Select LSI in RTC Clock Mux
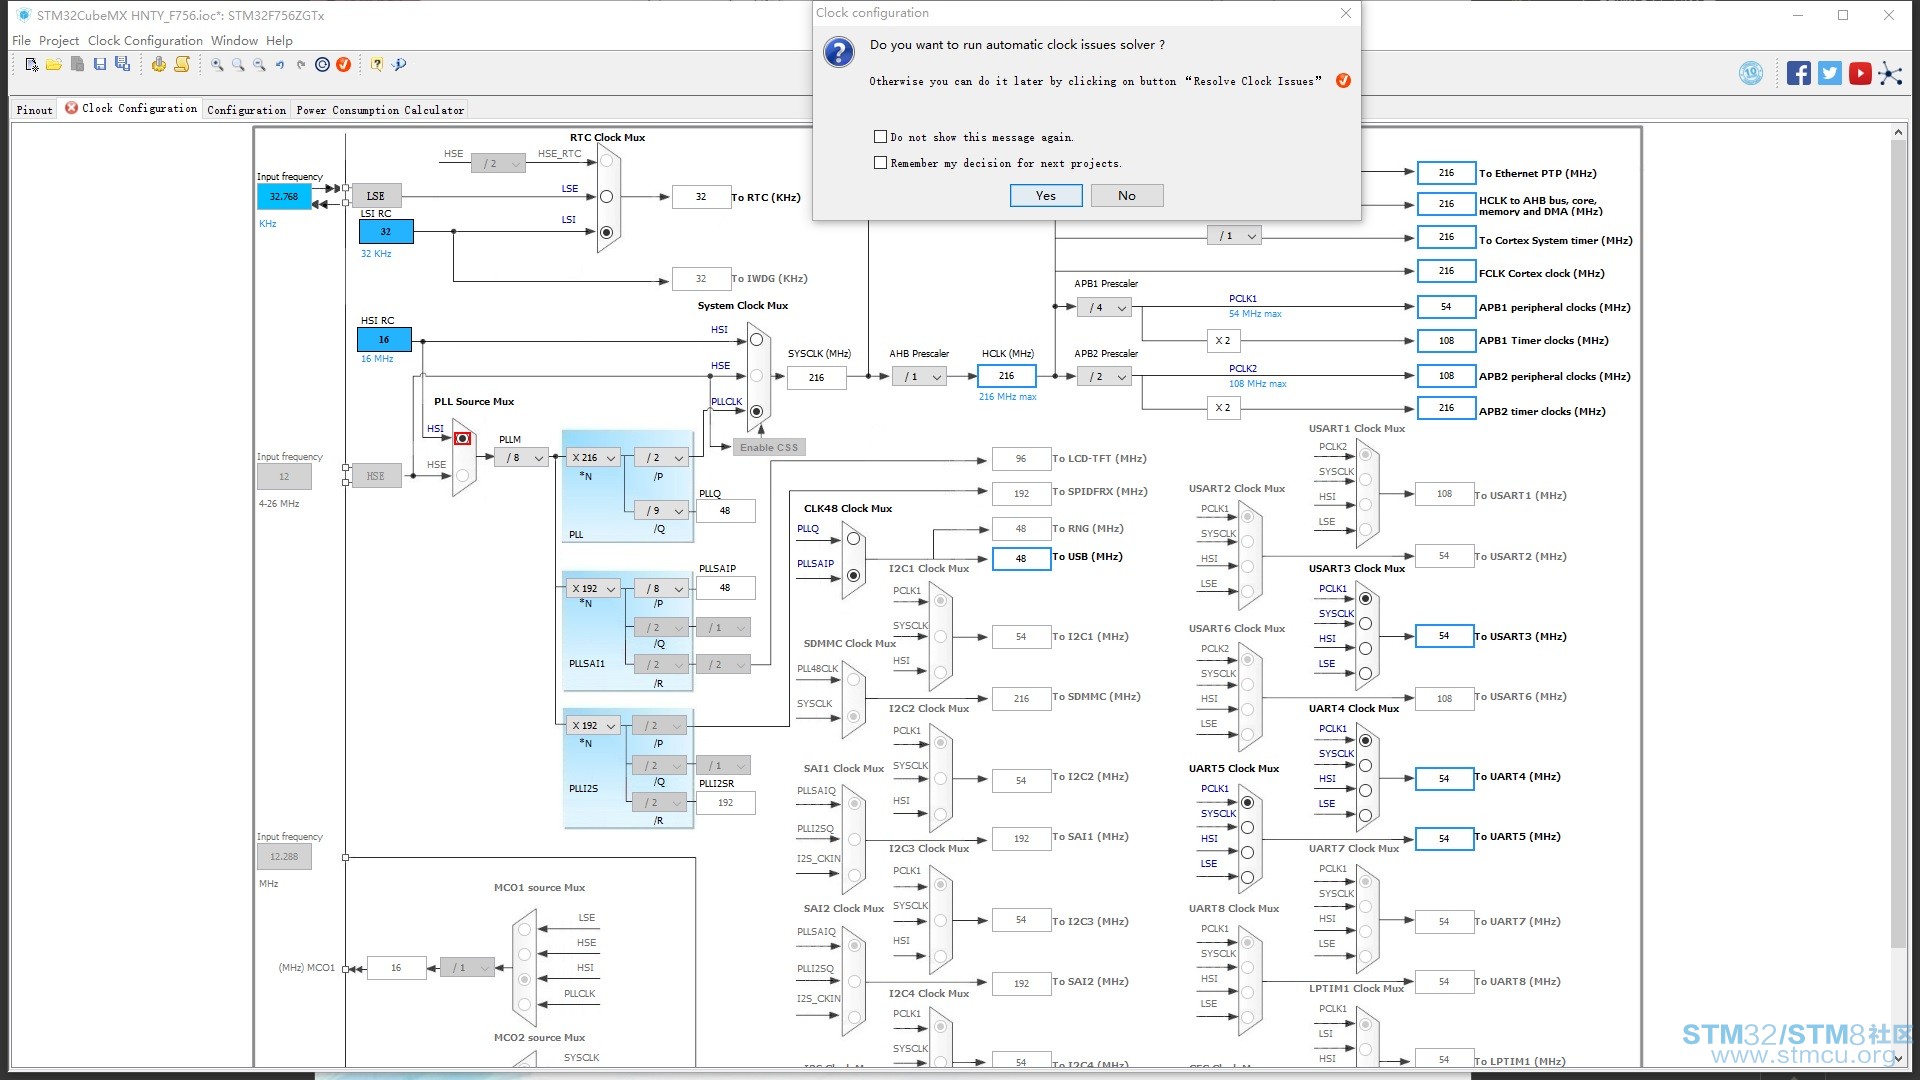This screenshot has height=1080, width=1920. tap(606, 232)
